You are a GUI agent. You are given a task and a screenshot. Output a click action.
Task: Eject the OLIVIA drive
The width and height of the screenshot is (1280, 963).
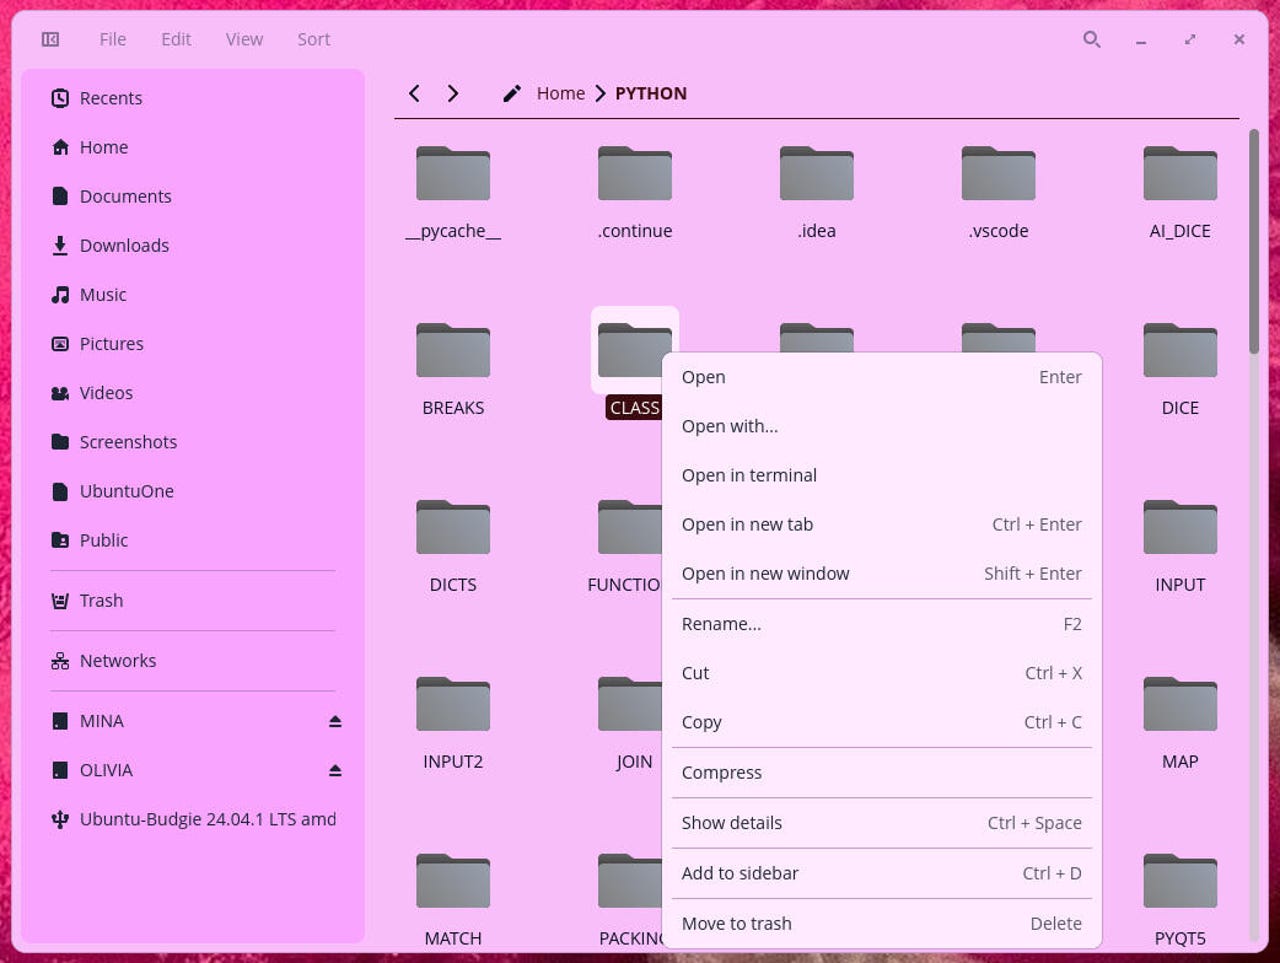tap(335, 770)
